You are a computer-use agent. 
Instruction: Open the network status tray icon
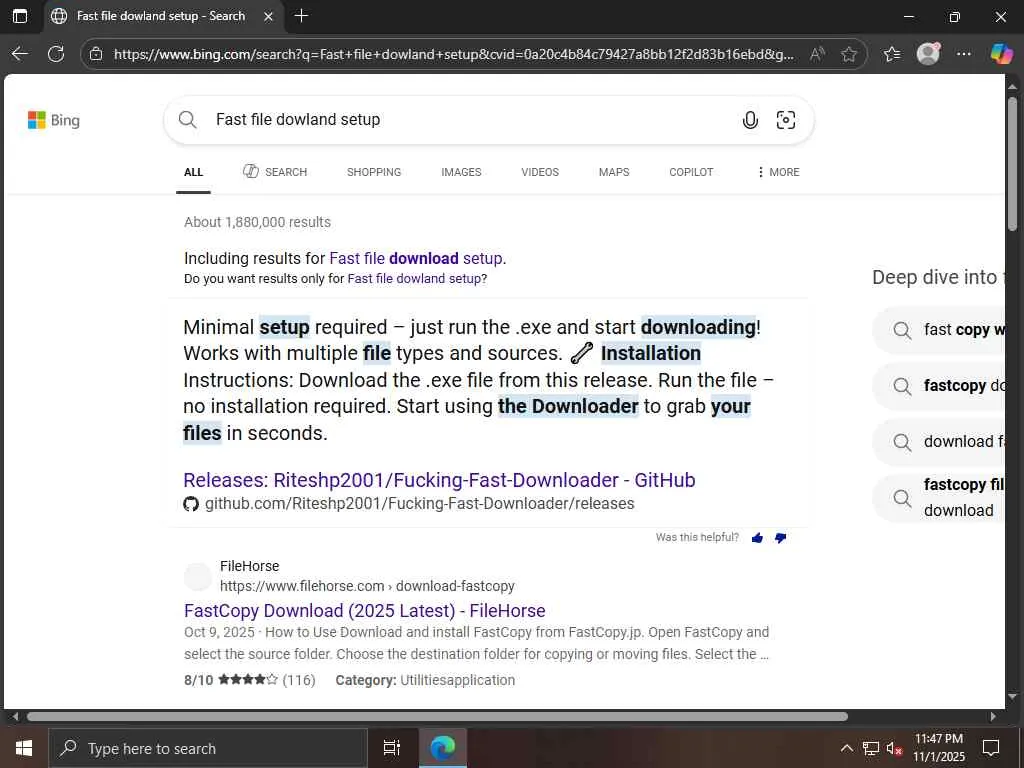pos(871,748)
